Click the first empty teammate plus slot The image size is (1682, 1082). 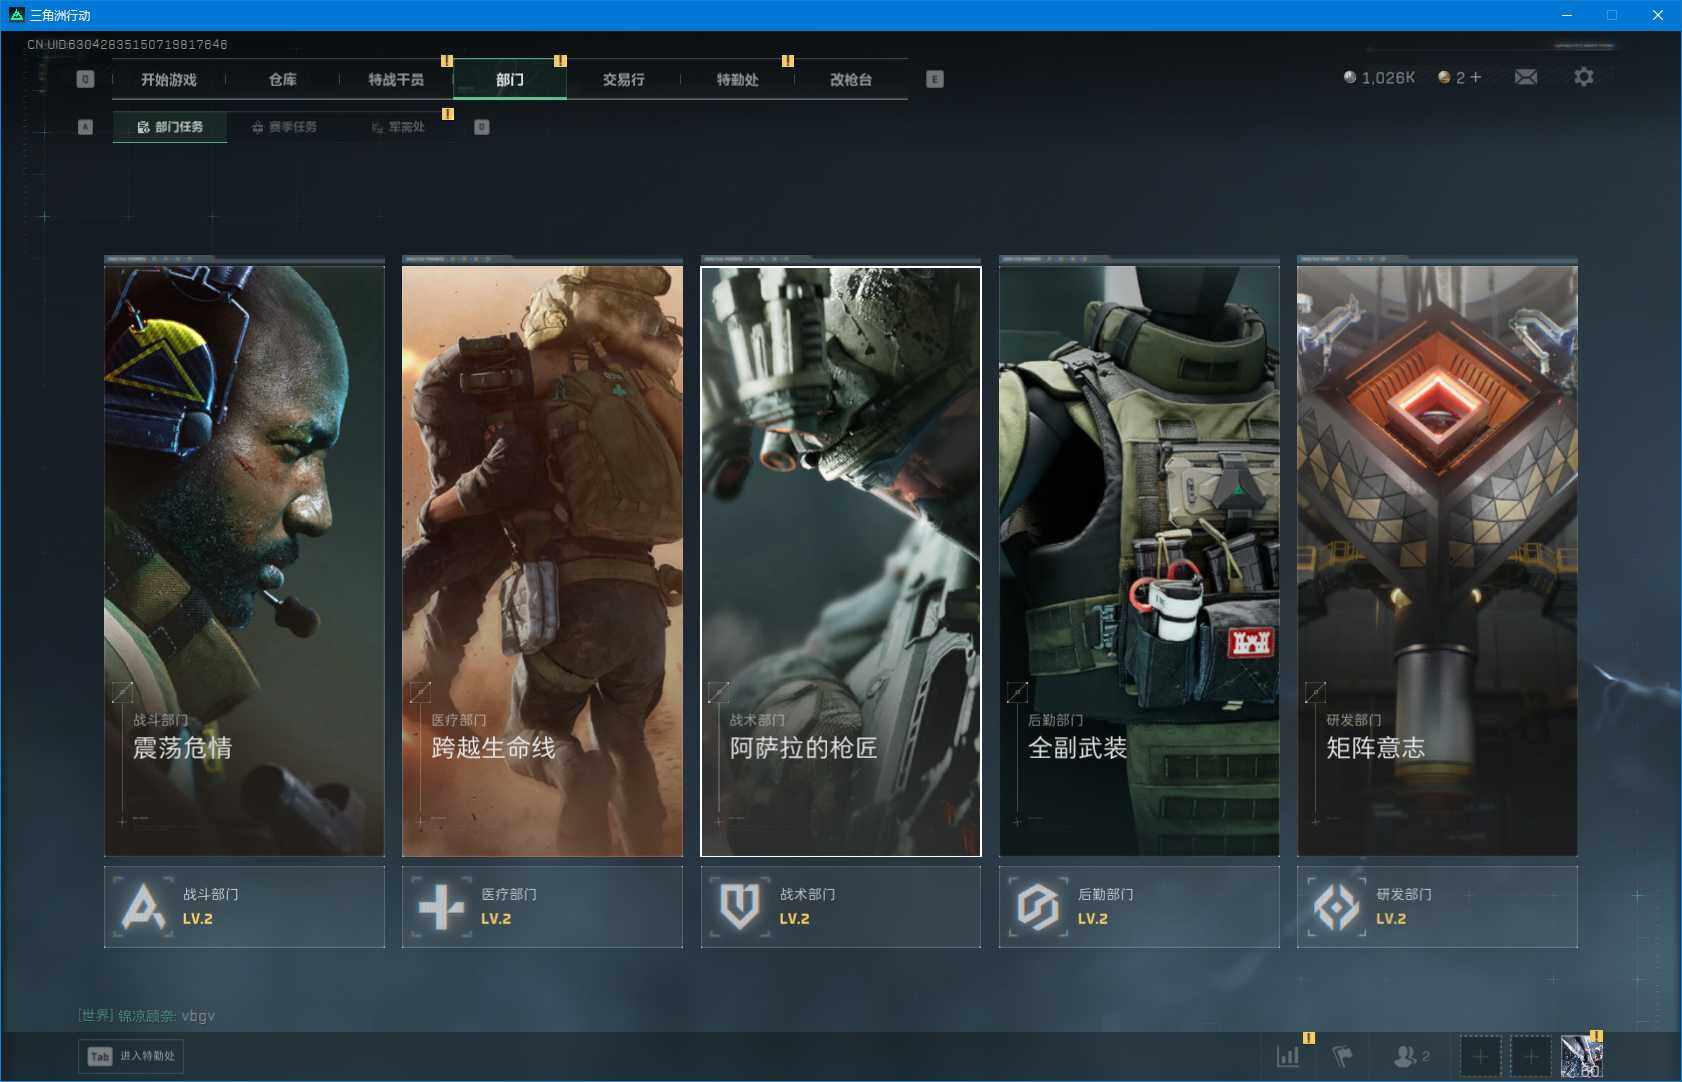coord(1480,1056)
